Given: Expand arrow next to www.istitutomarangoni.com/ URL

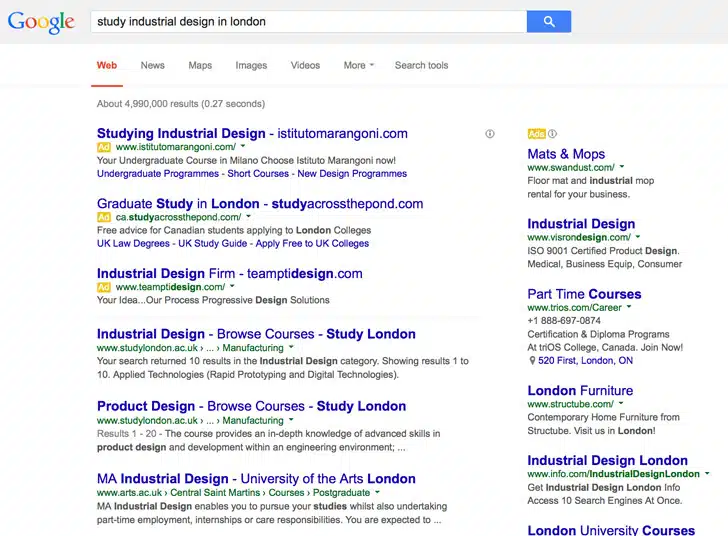Looking at the screenshot, I should click(x=243, y=146).
